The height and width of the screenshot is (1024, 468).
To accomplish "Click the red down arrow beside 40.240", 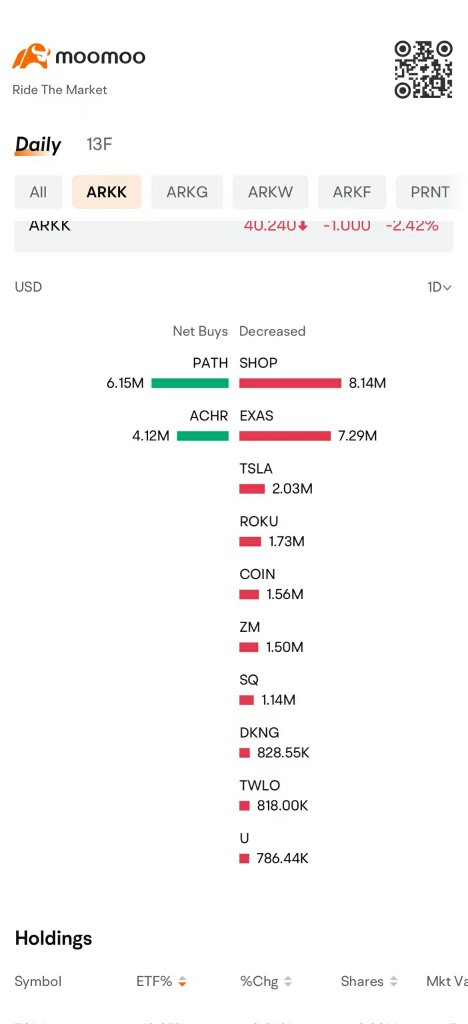I will click(303, 226).
